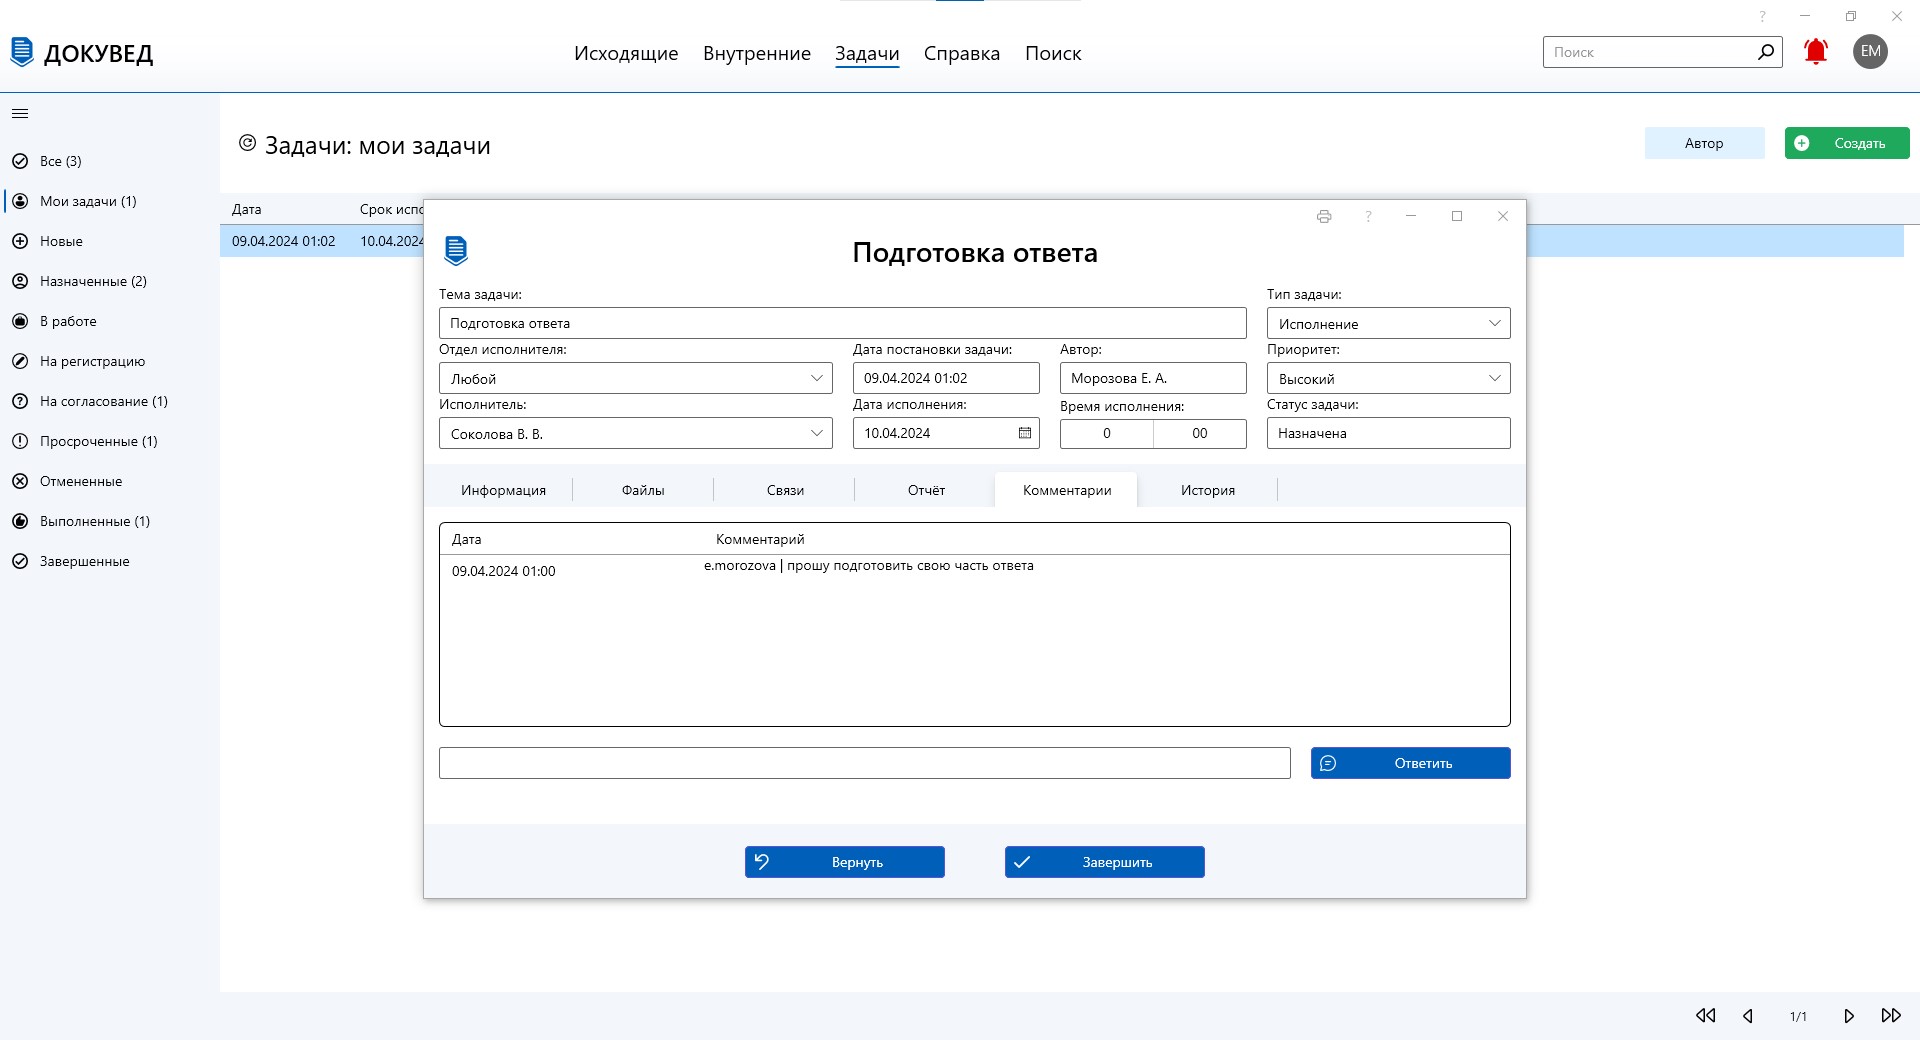1920x1040 pixels.
Task: Switch to the Информация tab
Action: [x=503, y=490]
